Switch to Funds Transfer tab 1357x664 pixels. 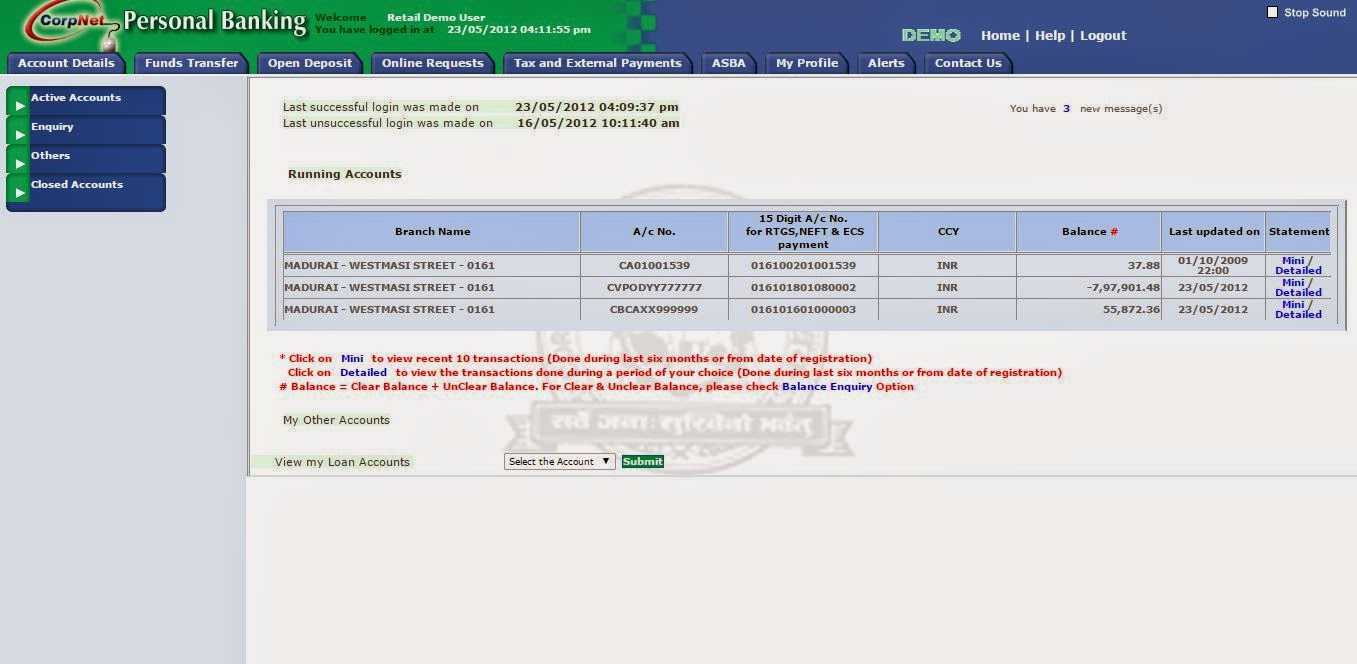click(x=191, y=63)
